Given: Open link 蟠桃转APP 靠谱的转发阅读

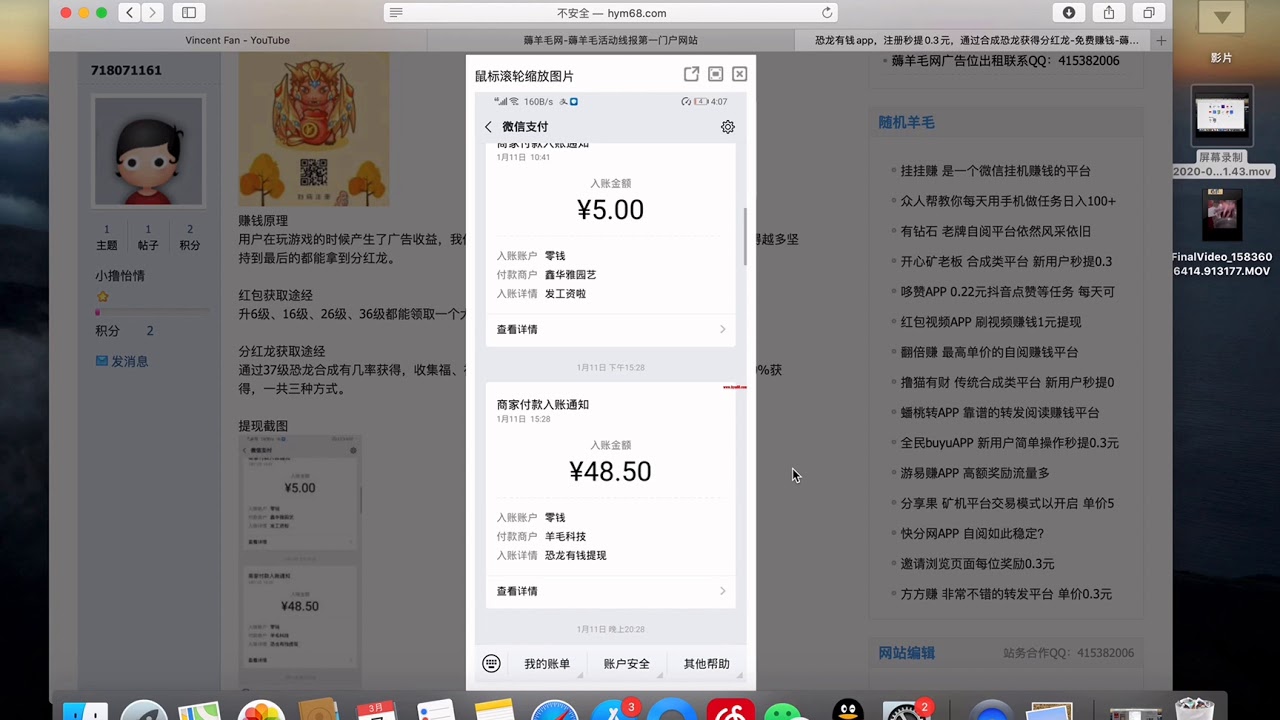Looking at the screenshot, I should pyautogui.click(x=1000, y=412).
